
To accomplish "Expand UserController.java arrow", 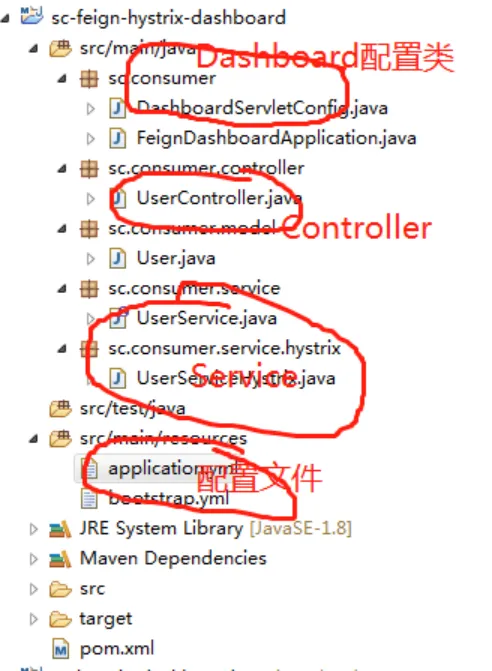I will tap(90, 199).
